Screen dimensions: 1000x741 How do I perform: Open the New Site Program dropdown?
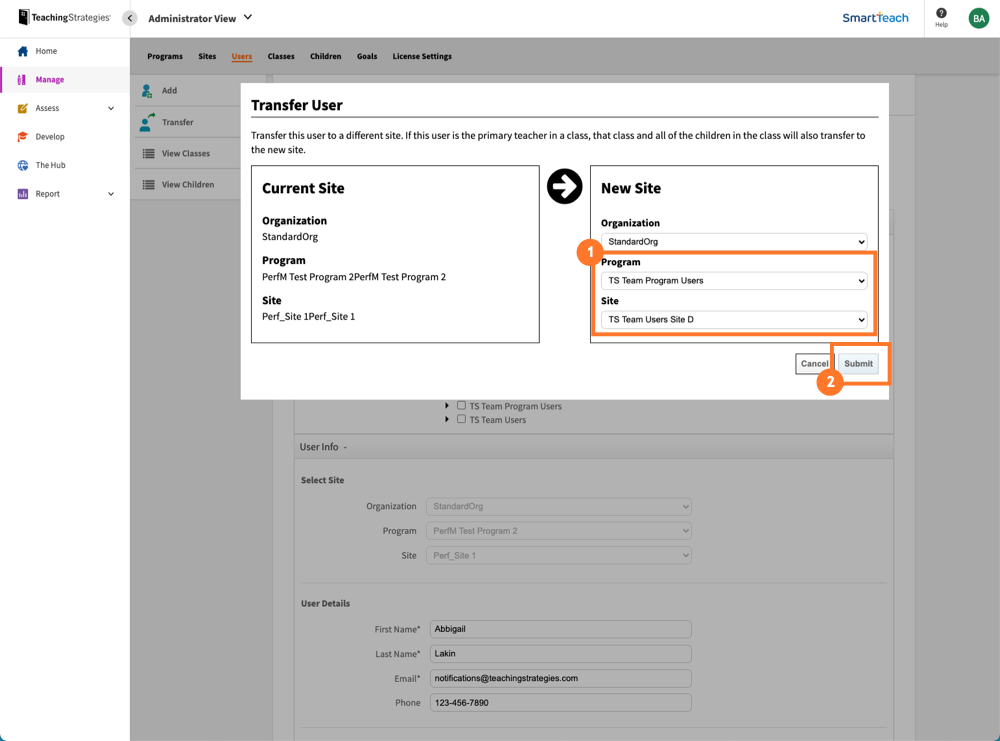733,280
